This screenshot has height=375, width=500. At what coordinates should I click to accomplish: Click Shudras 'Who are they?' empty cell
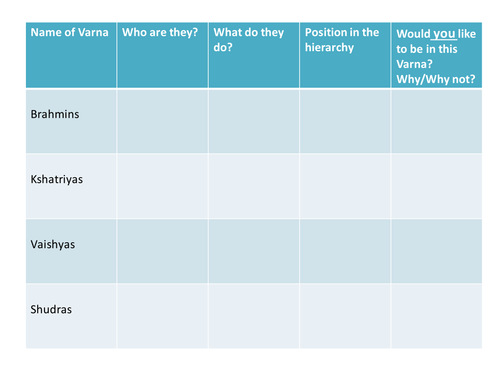point(162,316)
